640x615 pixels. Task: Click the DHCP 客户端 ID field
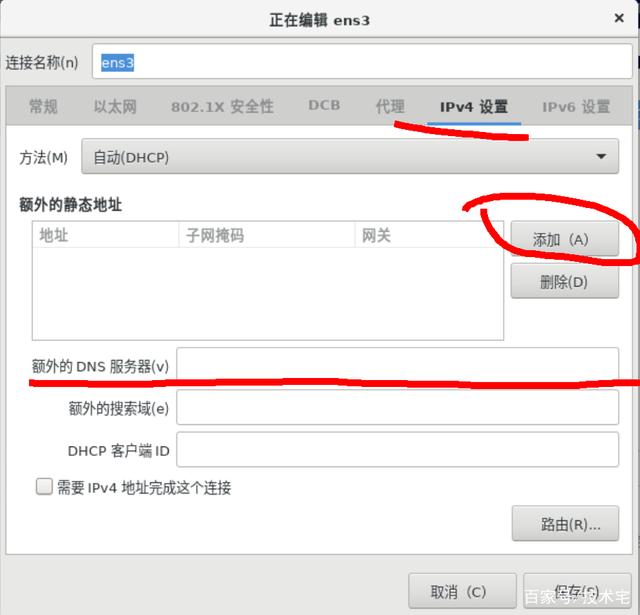[398, 450]
